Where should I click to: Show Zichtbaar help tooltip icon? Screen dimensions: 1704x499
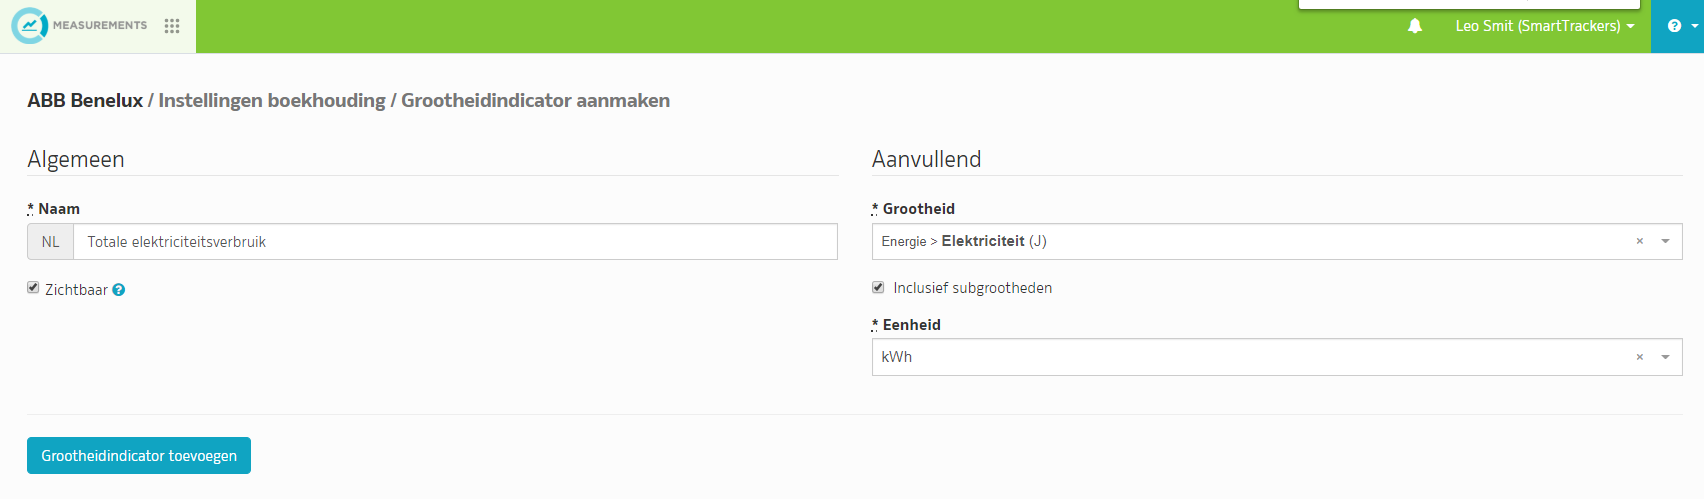[119, 290]
